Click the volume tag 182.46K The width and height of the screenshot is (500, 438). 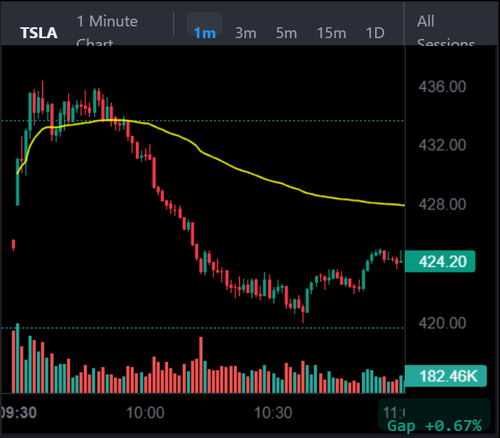coord(446,376)
